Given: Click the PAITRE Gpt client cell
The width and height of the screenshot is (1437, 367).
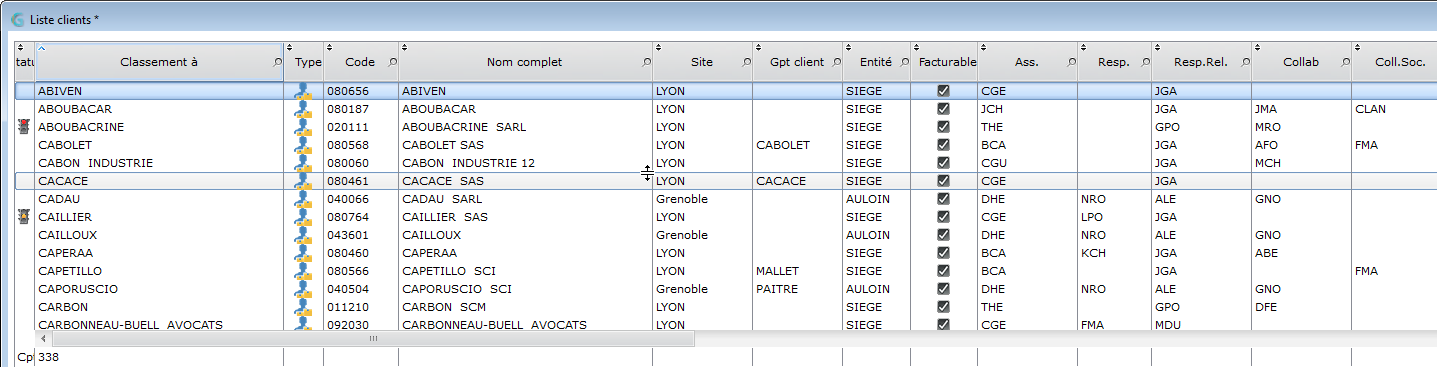Looking at the screenshot, I should coord(798,289).
